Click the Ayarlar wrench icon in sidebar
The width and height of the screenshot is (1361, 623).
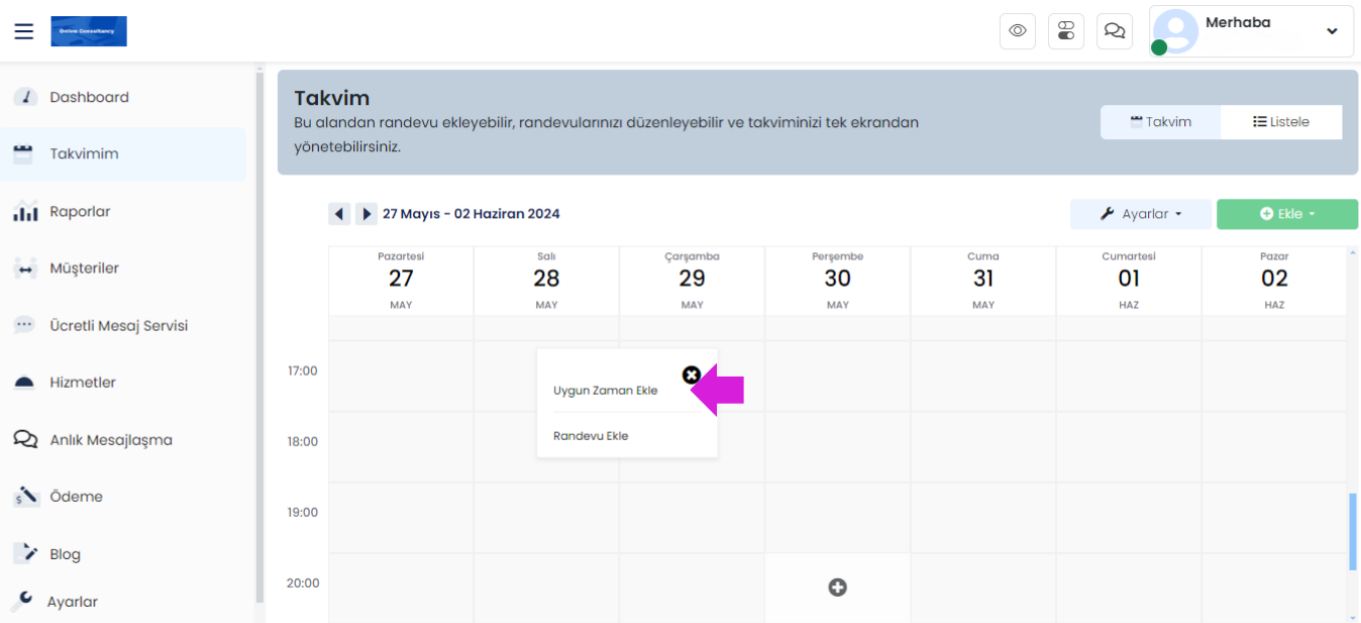(x=22, y=600)
